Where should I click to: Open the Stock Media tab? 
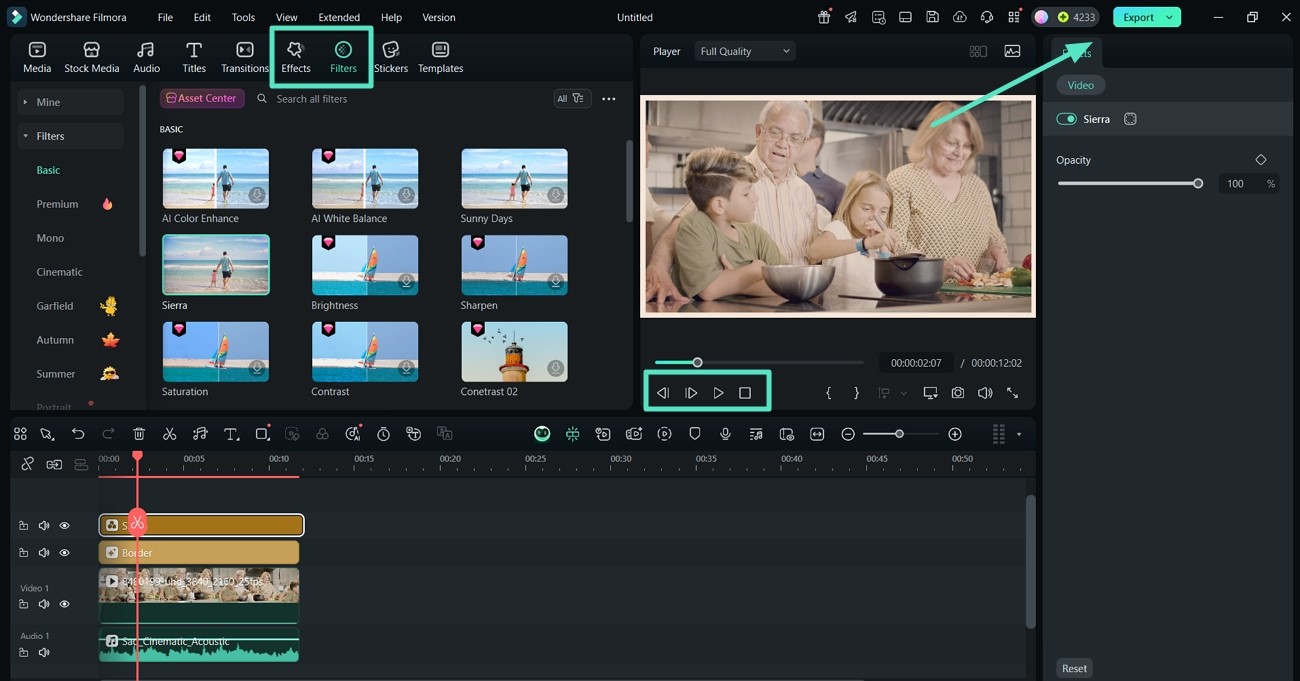point(91,58)
